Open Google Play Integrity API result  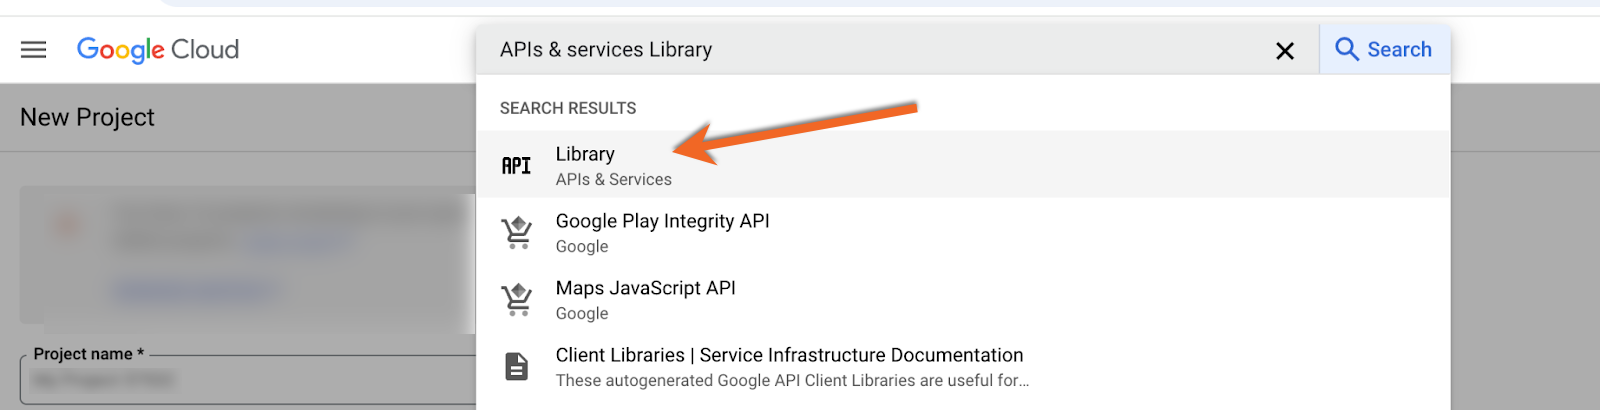tap(963, 232)
